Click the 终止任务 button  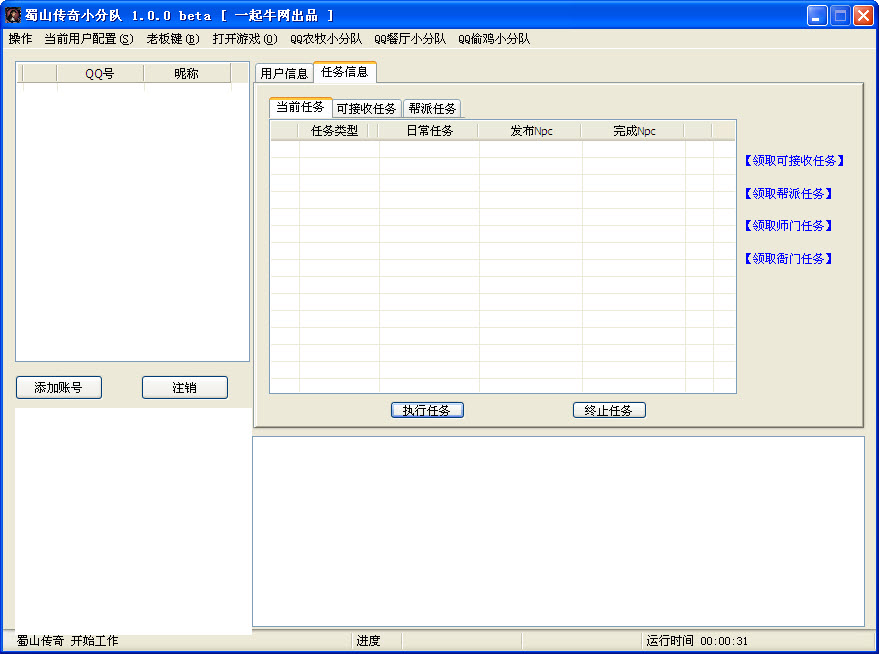point(609,410)
